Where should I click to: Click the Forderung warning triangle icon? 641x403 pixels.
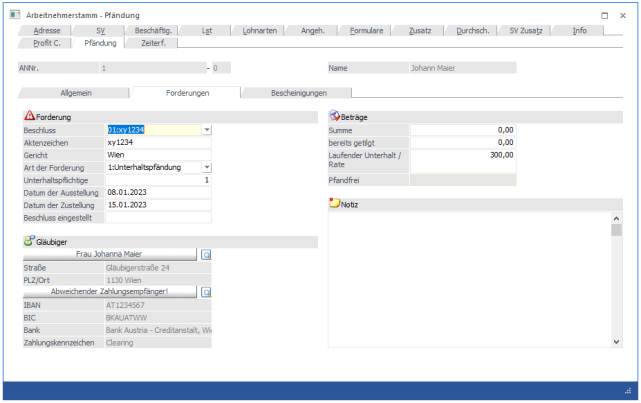point(29,117)
